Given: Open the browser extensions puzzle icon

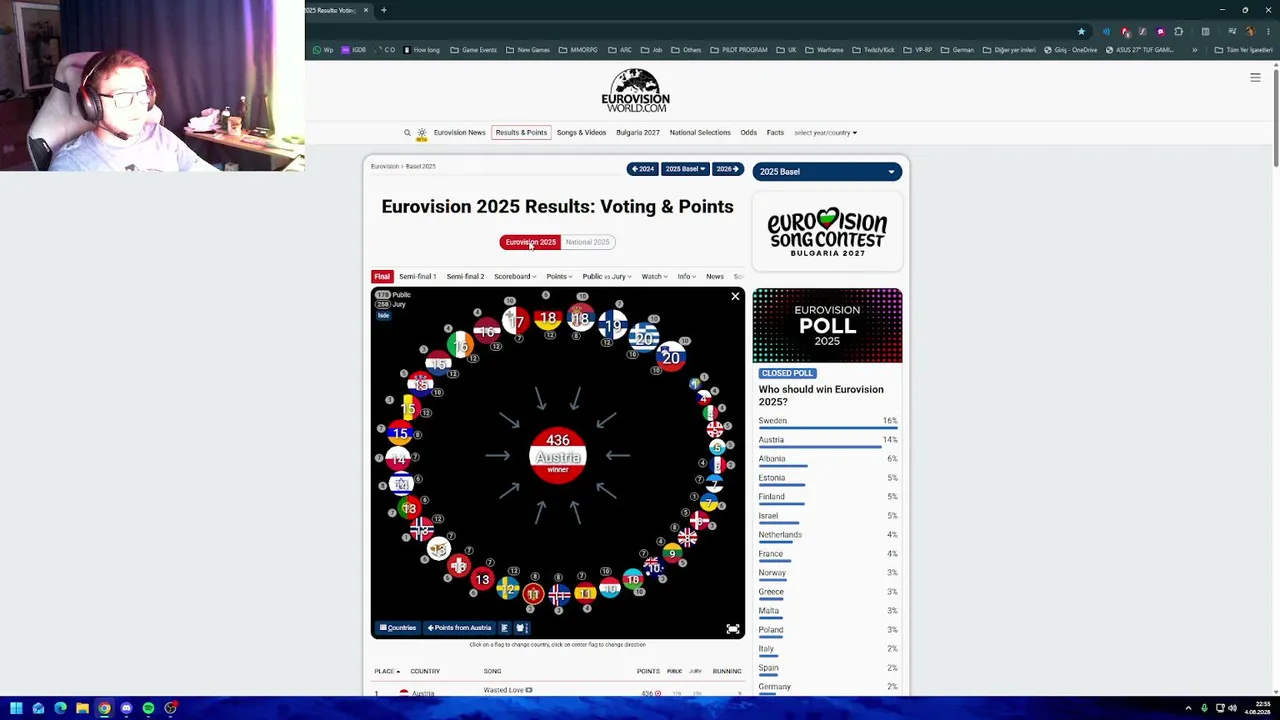Looking at the screenshot, I should coord(1178,31).
